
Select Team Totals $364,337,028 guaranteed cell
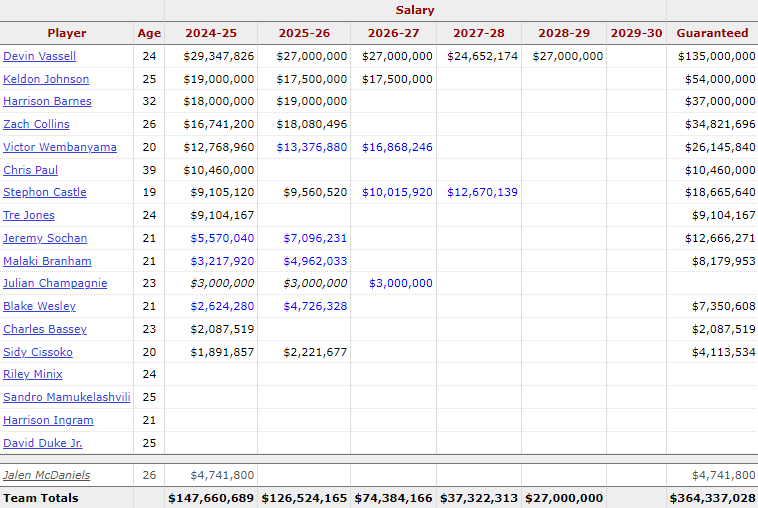pyautogui.click(x=712, y=498)
